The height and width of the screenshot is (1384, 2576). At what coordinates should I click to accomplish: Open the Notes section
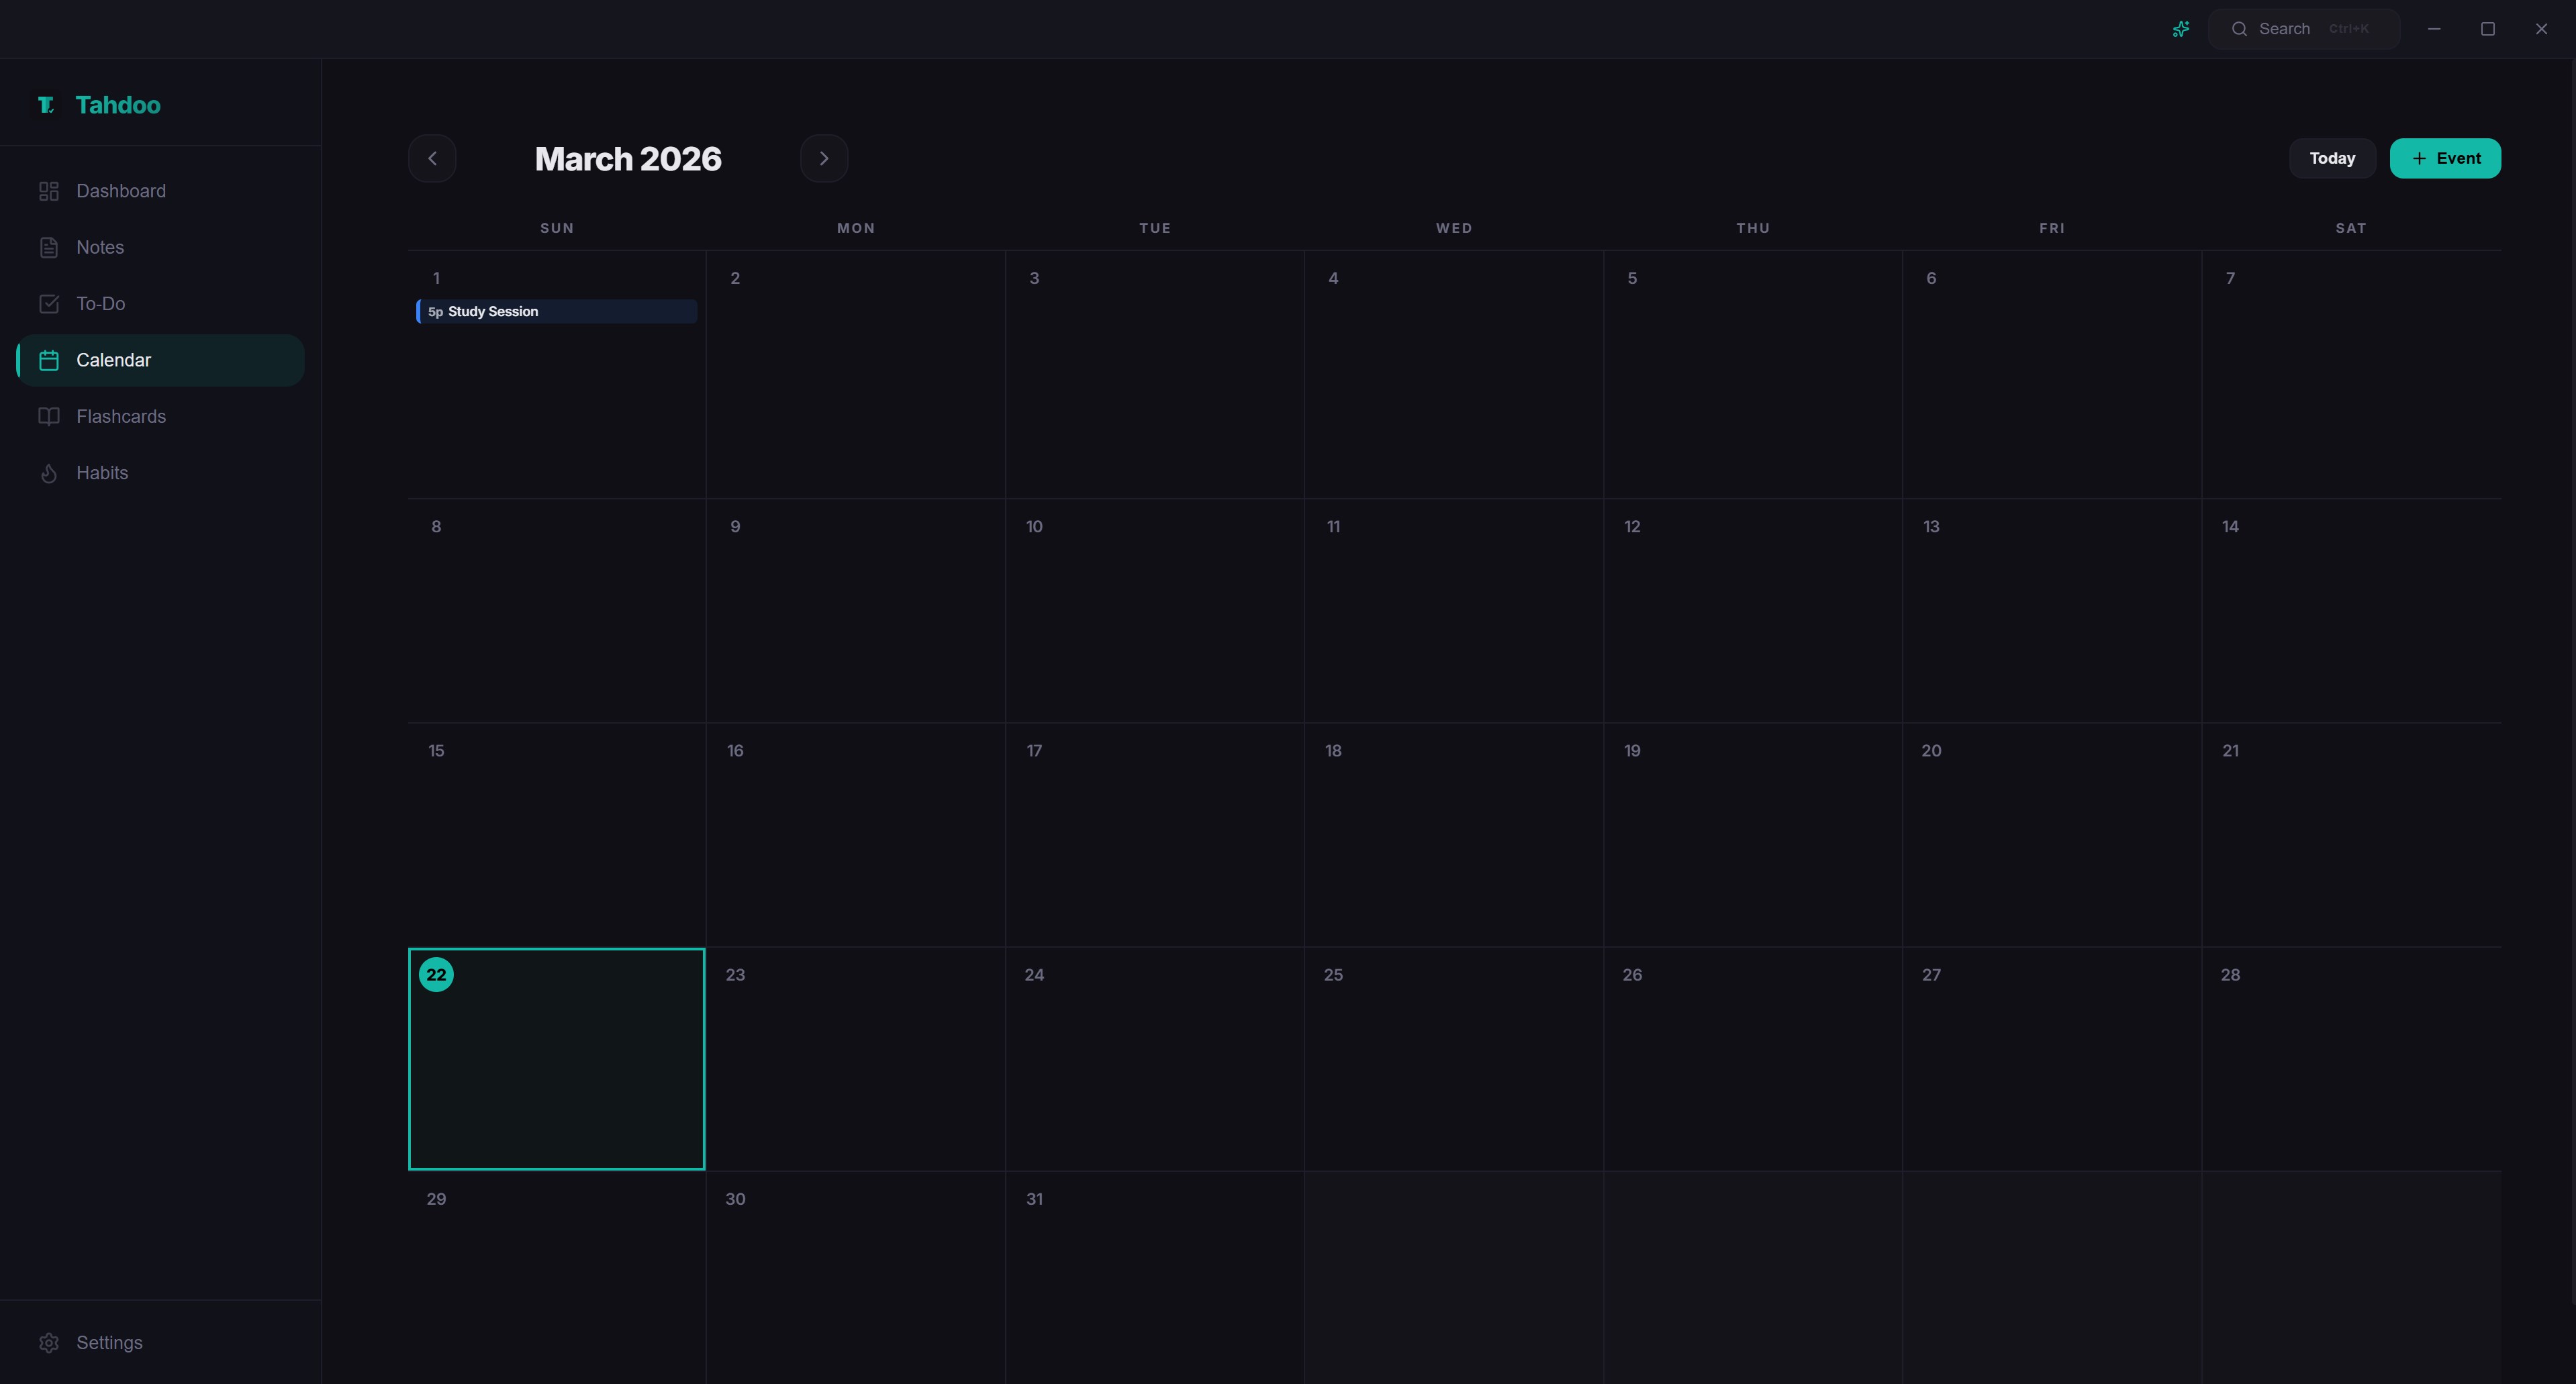coord(160,247)
